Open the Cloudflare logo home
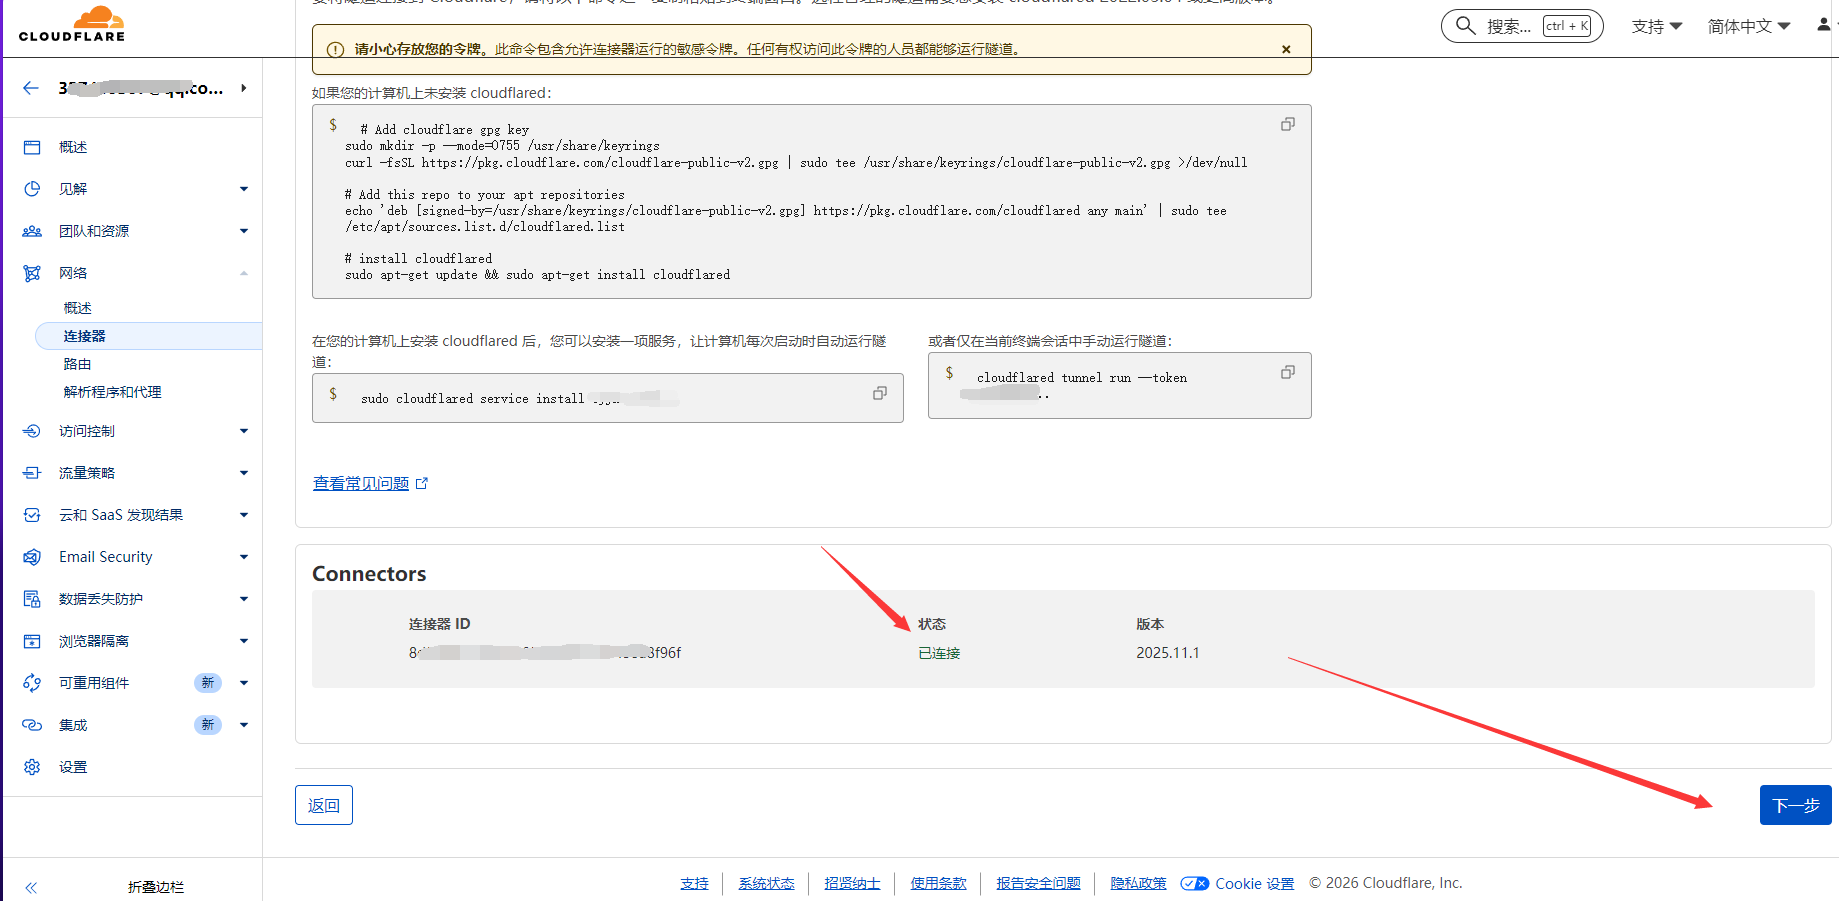The width and height of the screenshot is (1839, 901). tap(72, 24)
